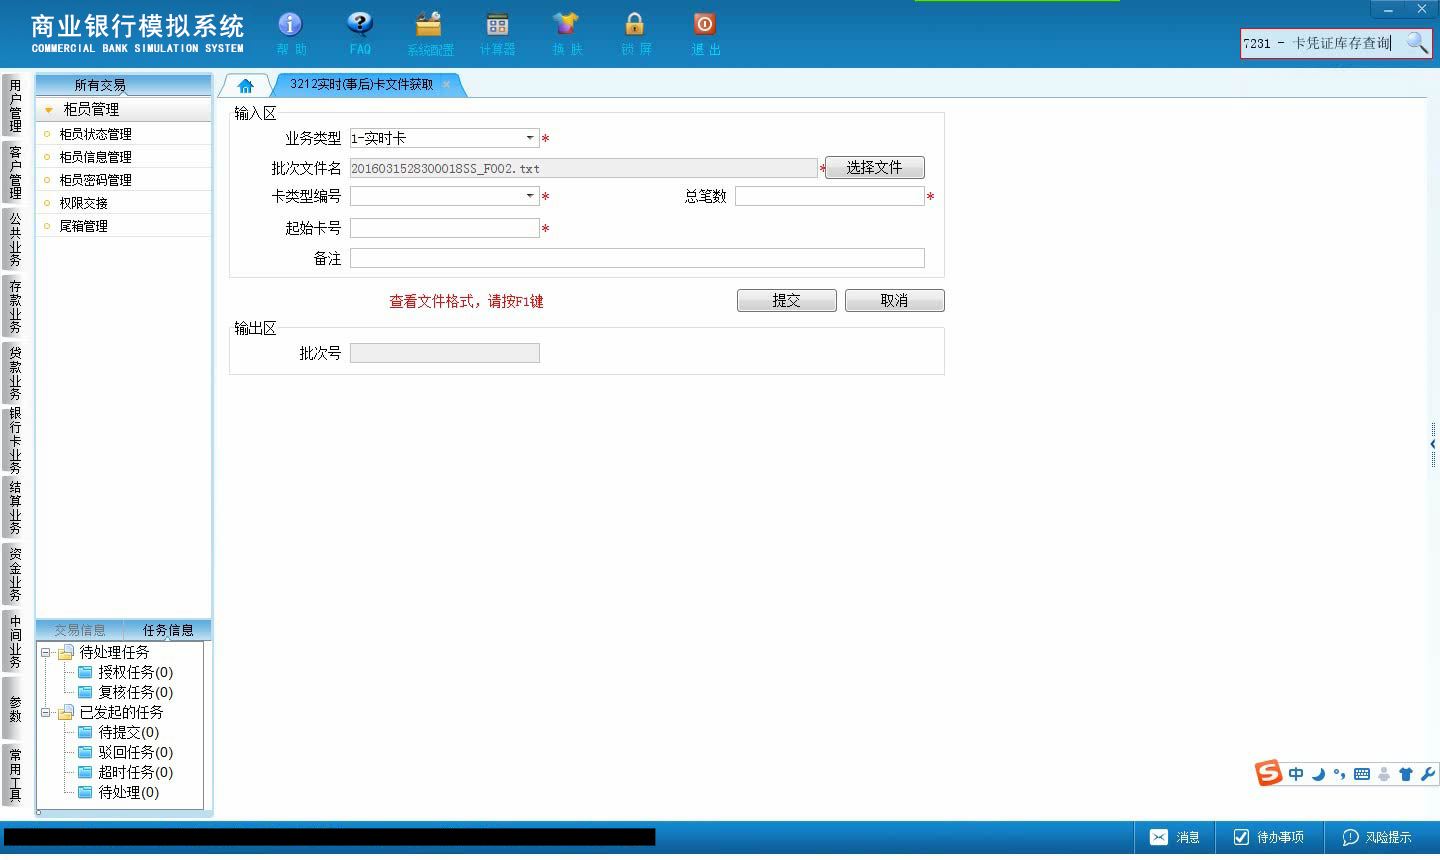
Task: Switch to the 任务信息 tab
Action: click(x=167, y=630)
